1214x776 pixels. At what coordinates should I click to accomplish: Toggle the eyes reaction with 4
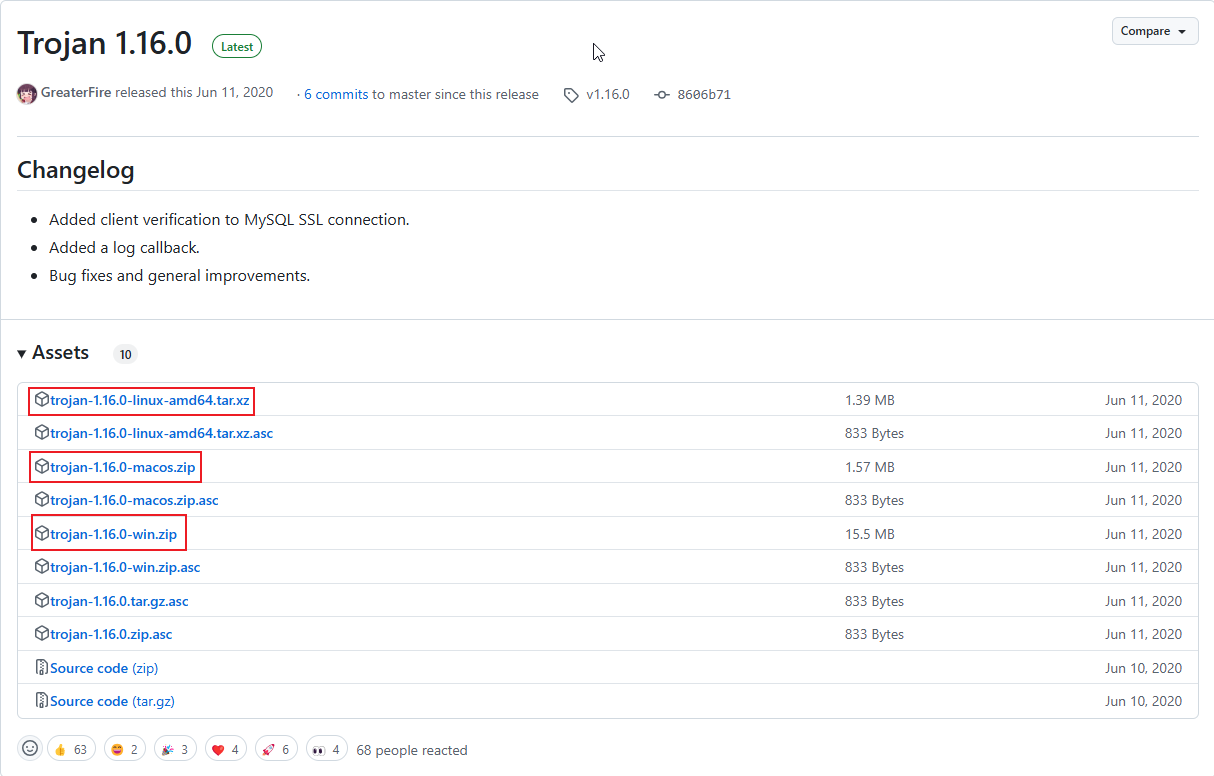tap(328, 749)
